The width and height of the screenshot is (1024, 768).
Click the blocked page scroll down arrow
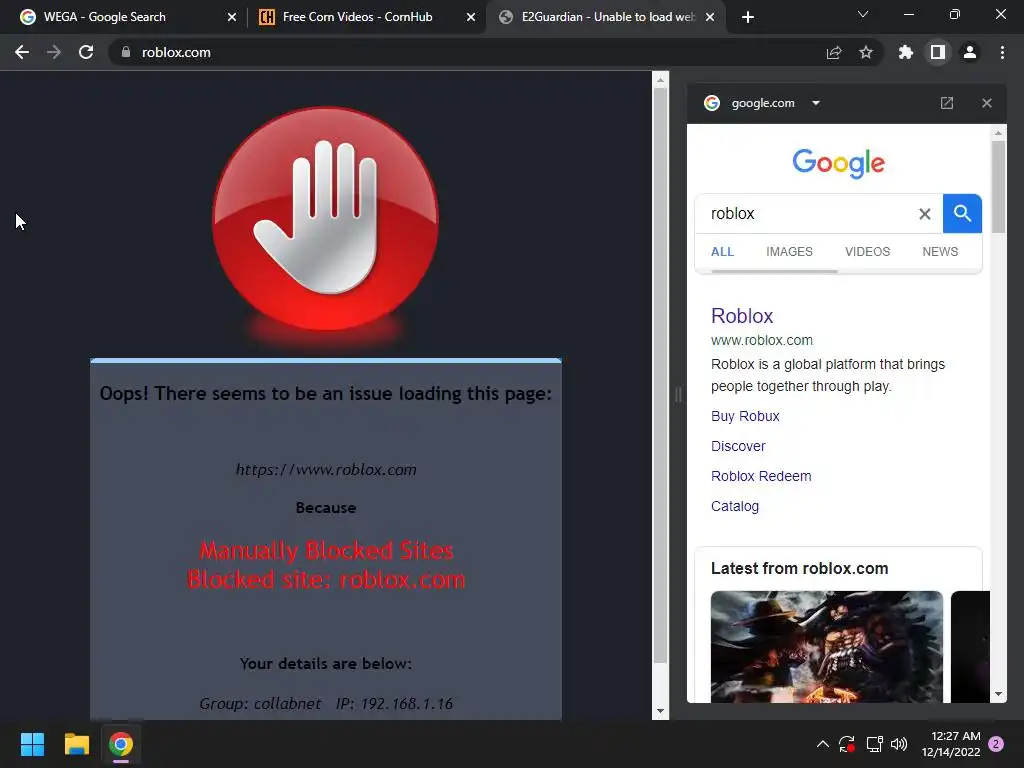pos(660,711)
